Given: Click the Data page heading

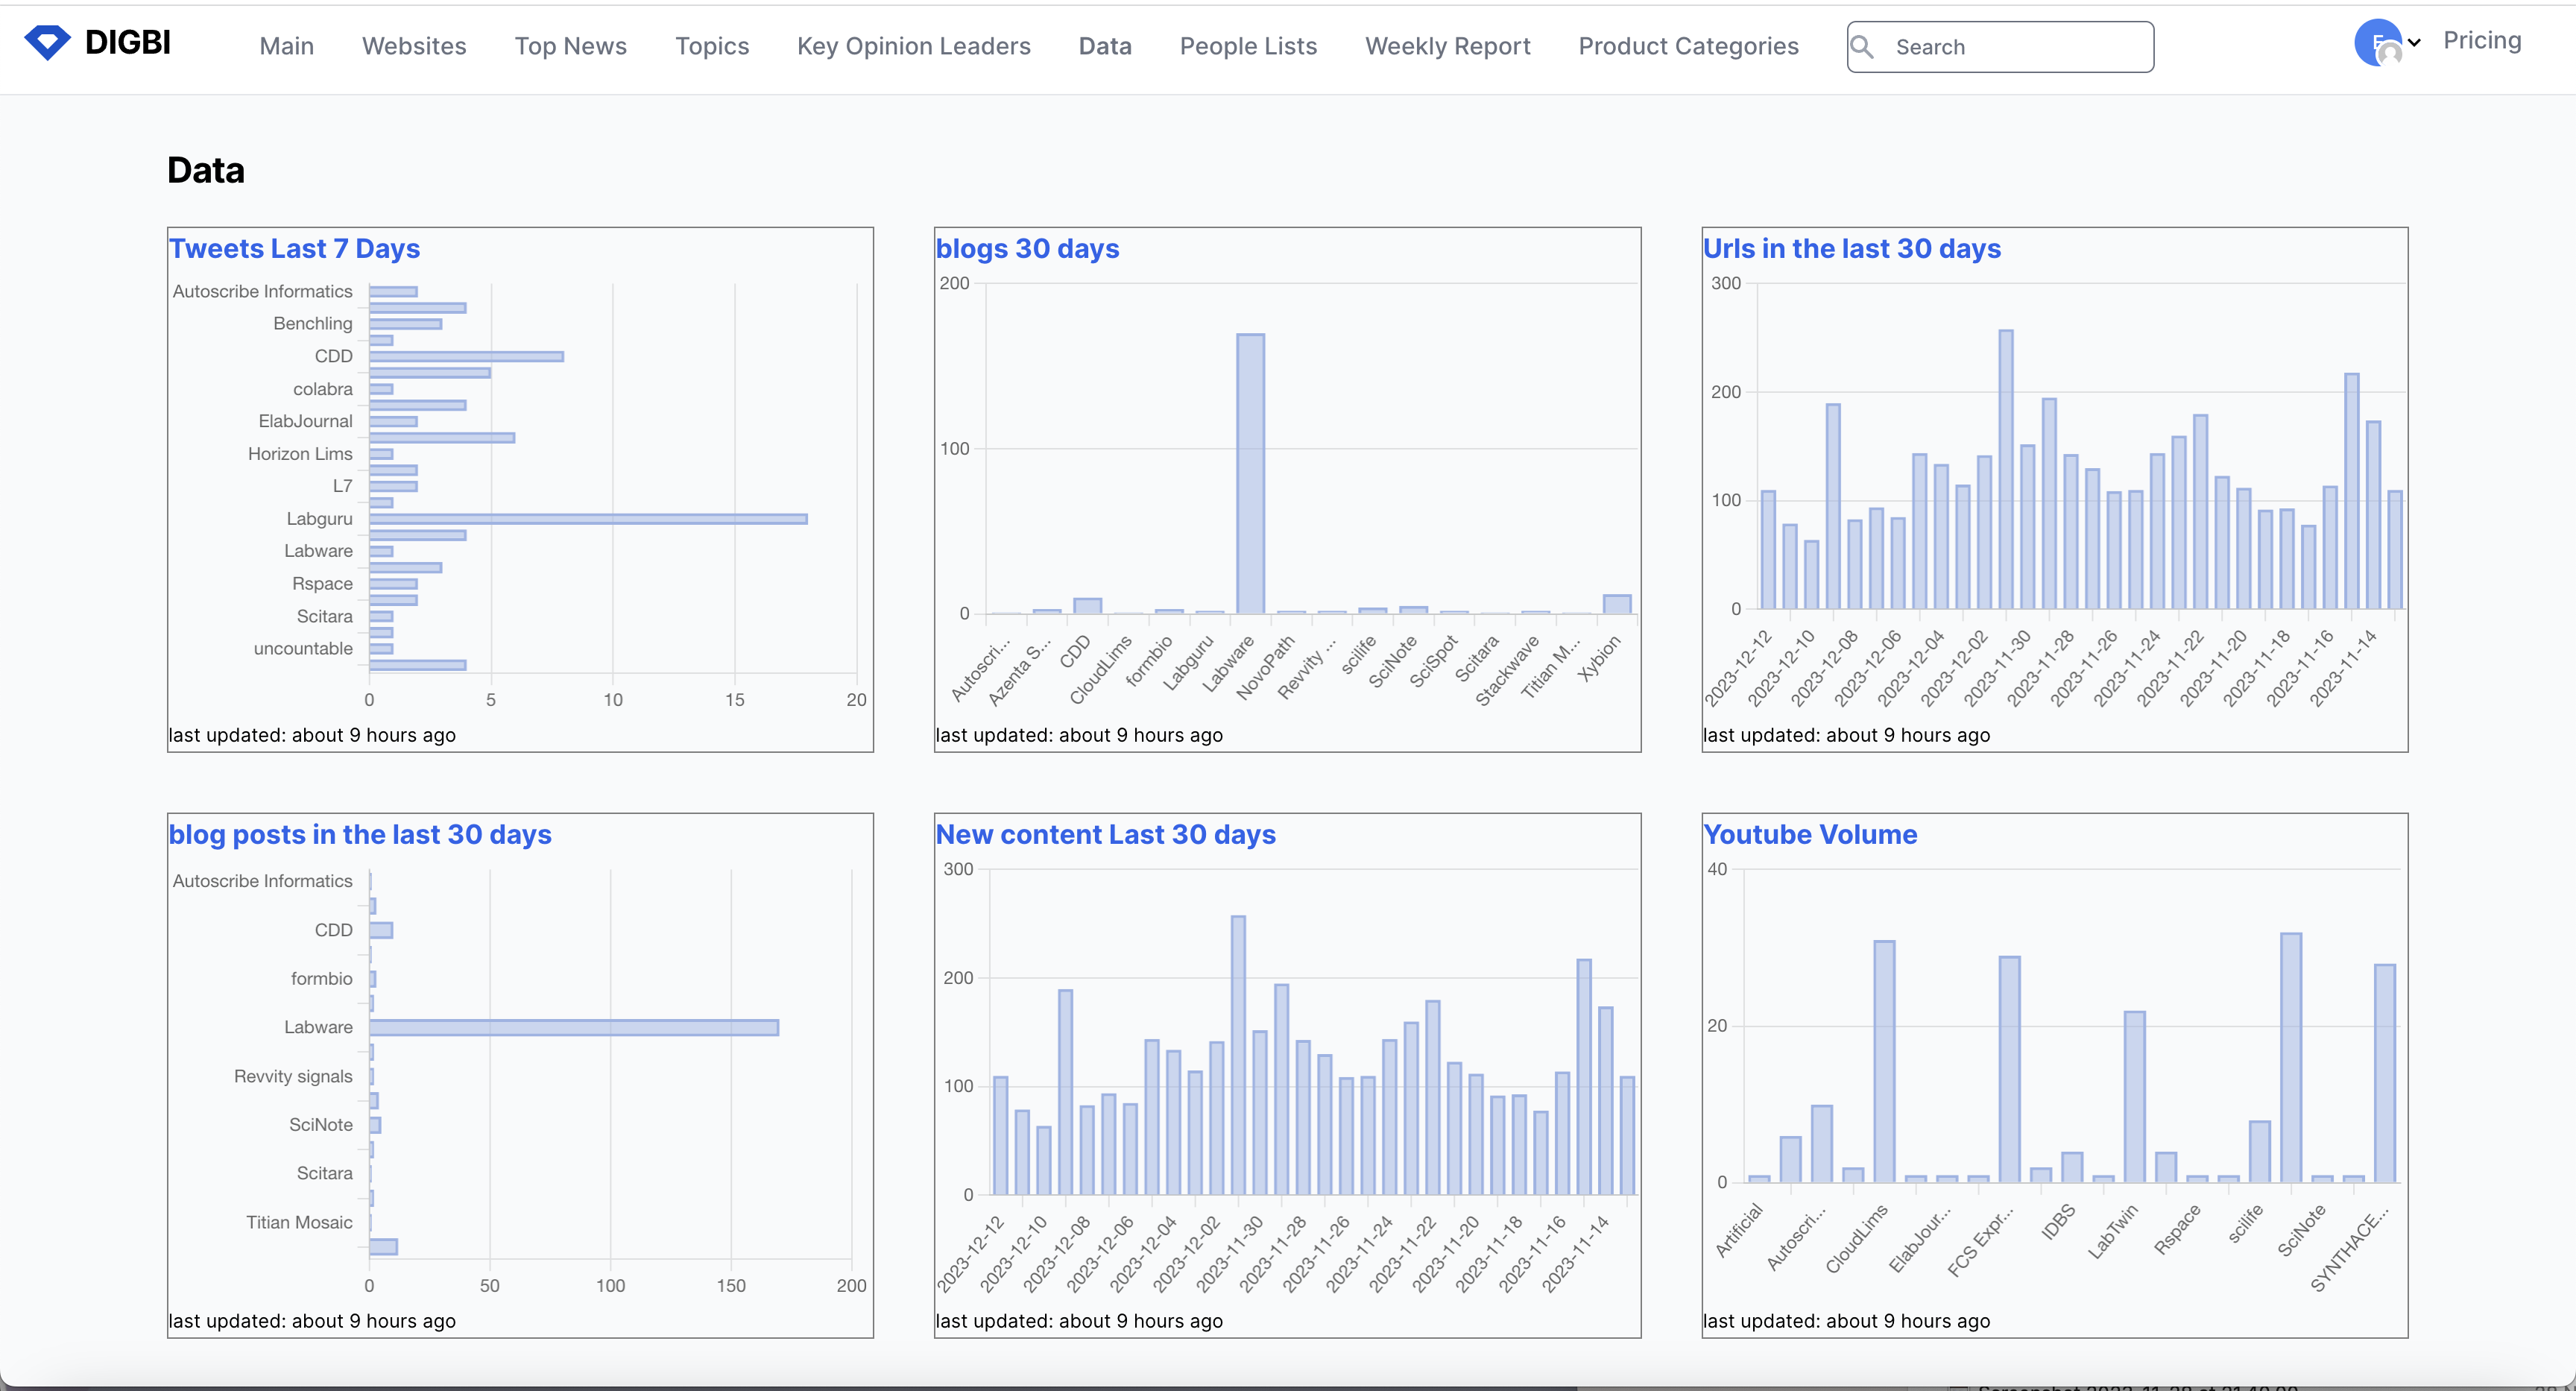Looking at the screenshot, I should click(206, 170).
